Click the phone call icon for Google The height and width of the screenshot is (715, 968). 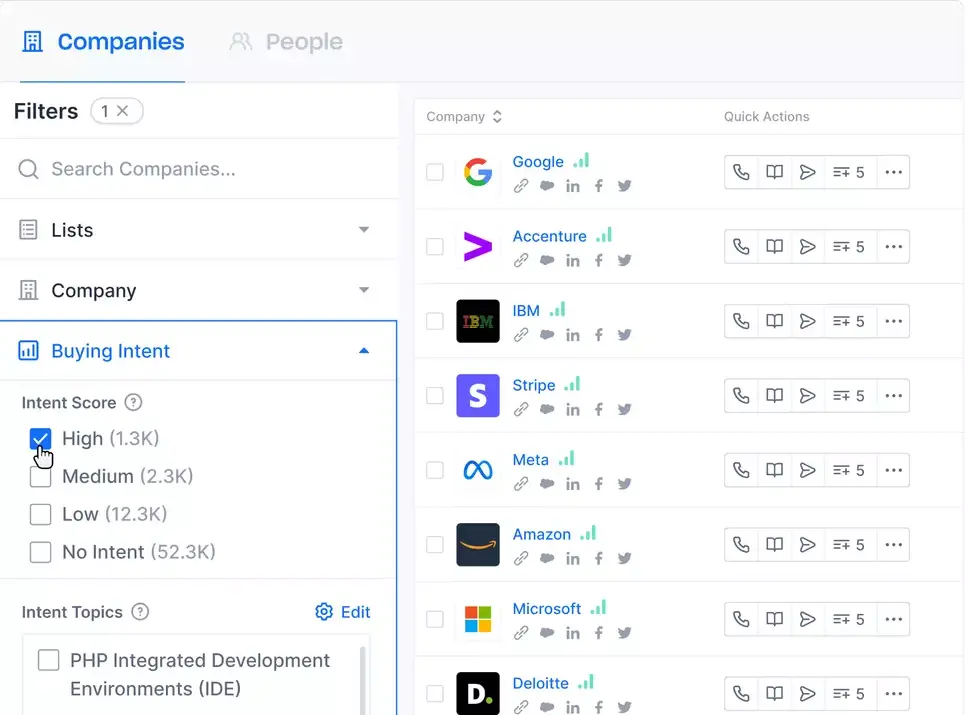tap(741, 172)
